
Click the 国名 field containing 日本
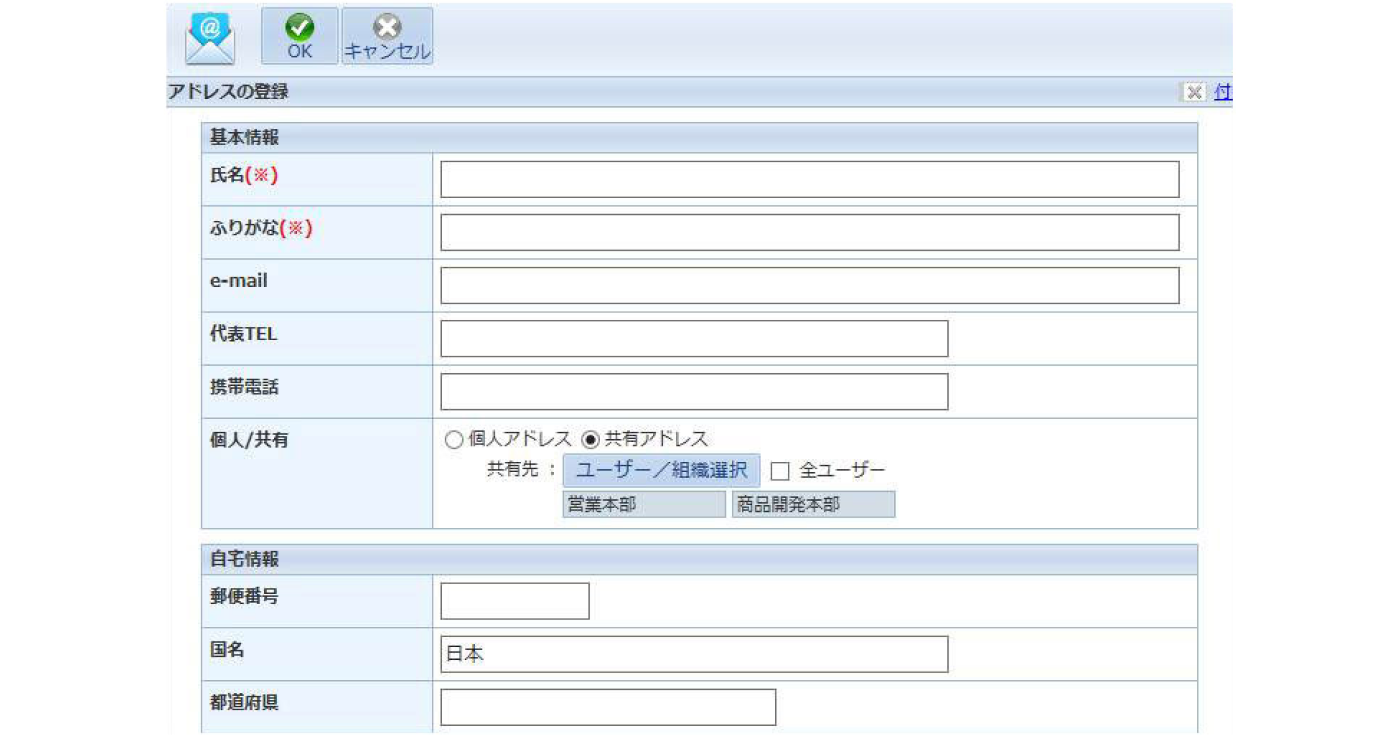click(694, 655)
